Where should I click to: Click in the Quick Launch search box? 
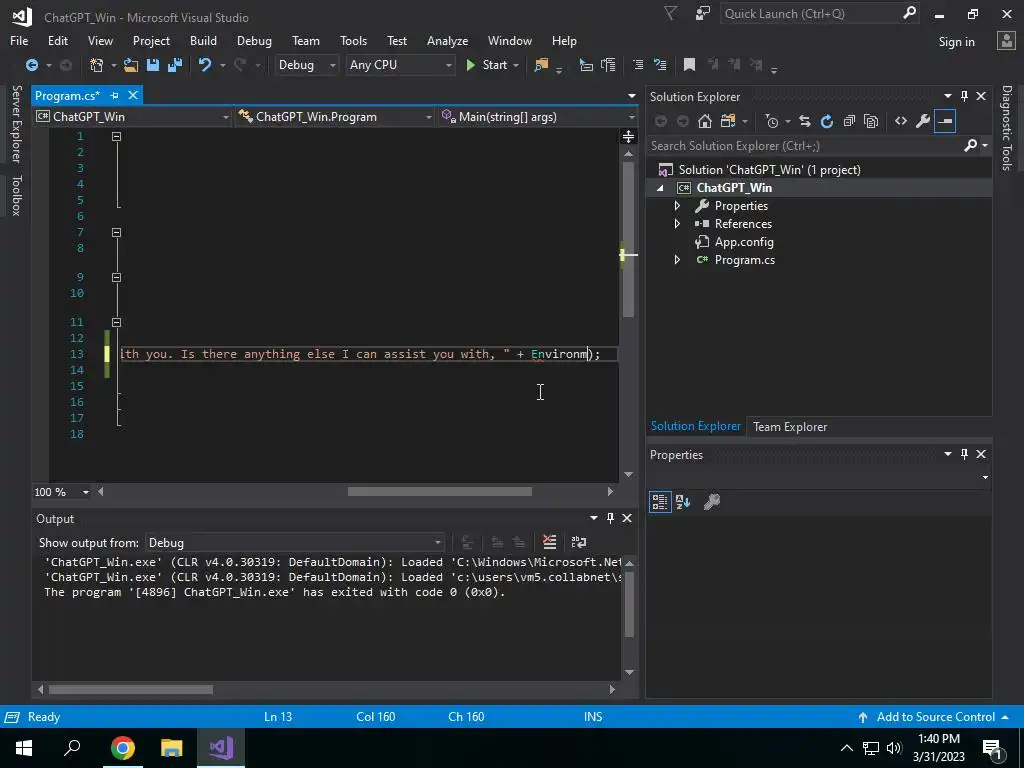(812, 14)
